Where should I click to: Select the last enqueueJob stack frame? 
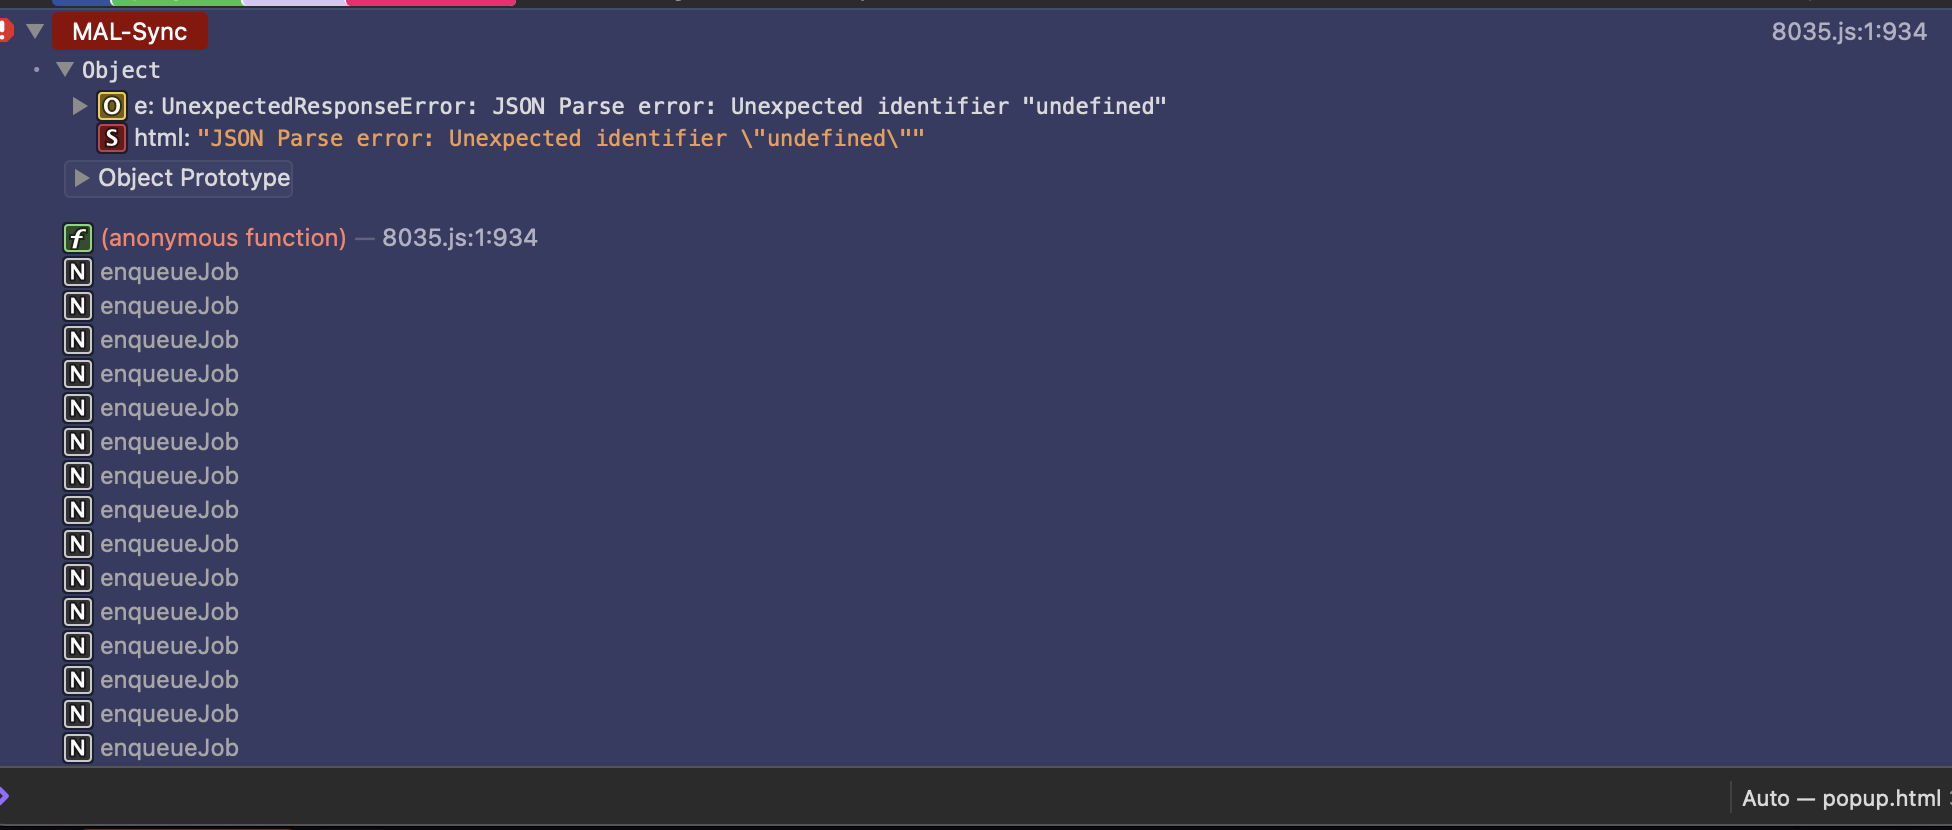point(169,748)
